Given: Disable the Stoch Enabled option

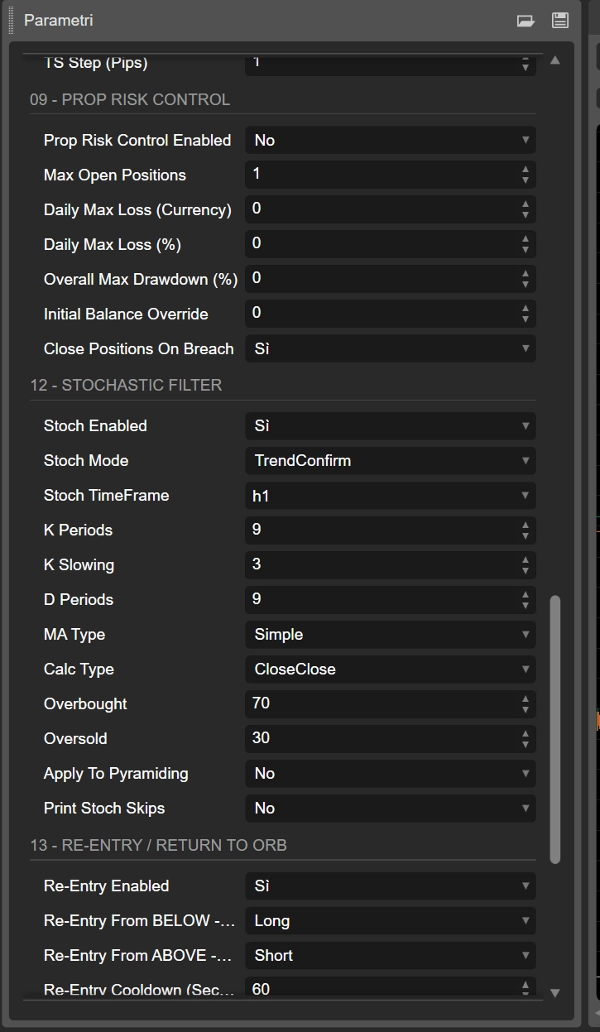Looking at the screenshot, I should 390,425.
